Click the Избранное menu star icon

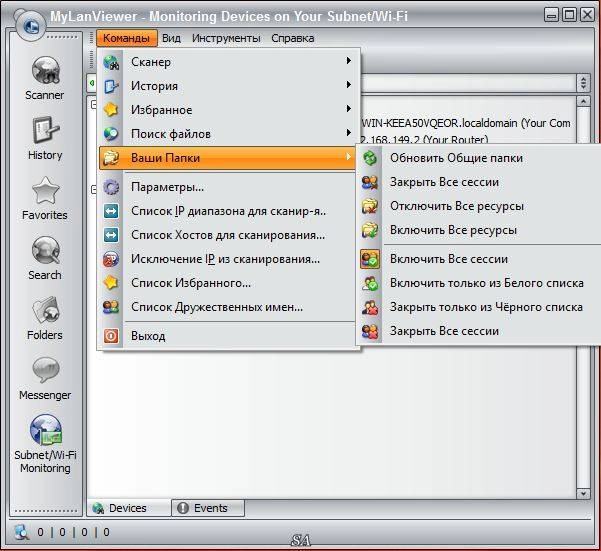(111, 110)
